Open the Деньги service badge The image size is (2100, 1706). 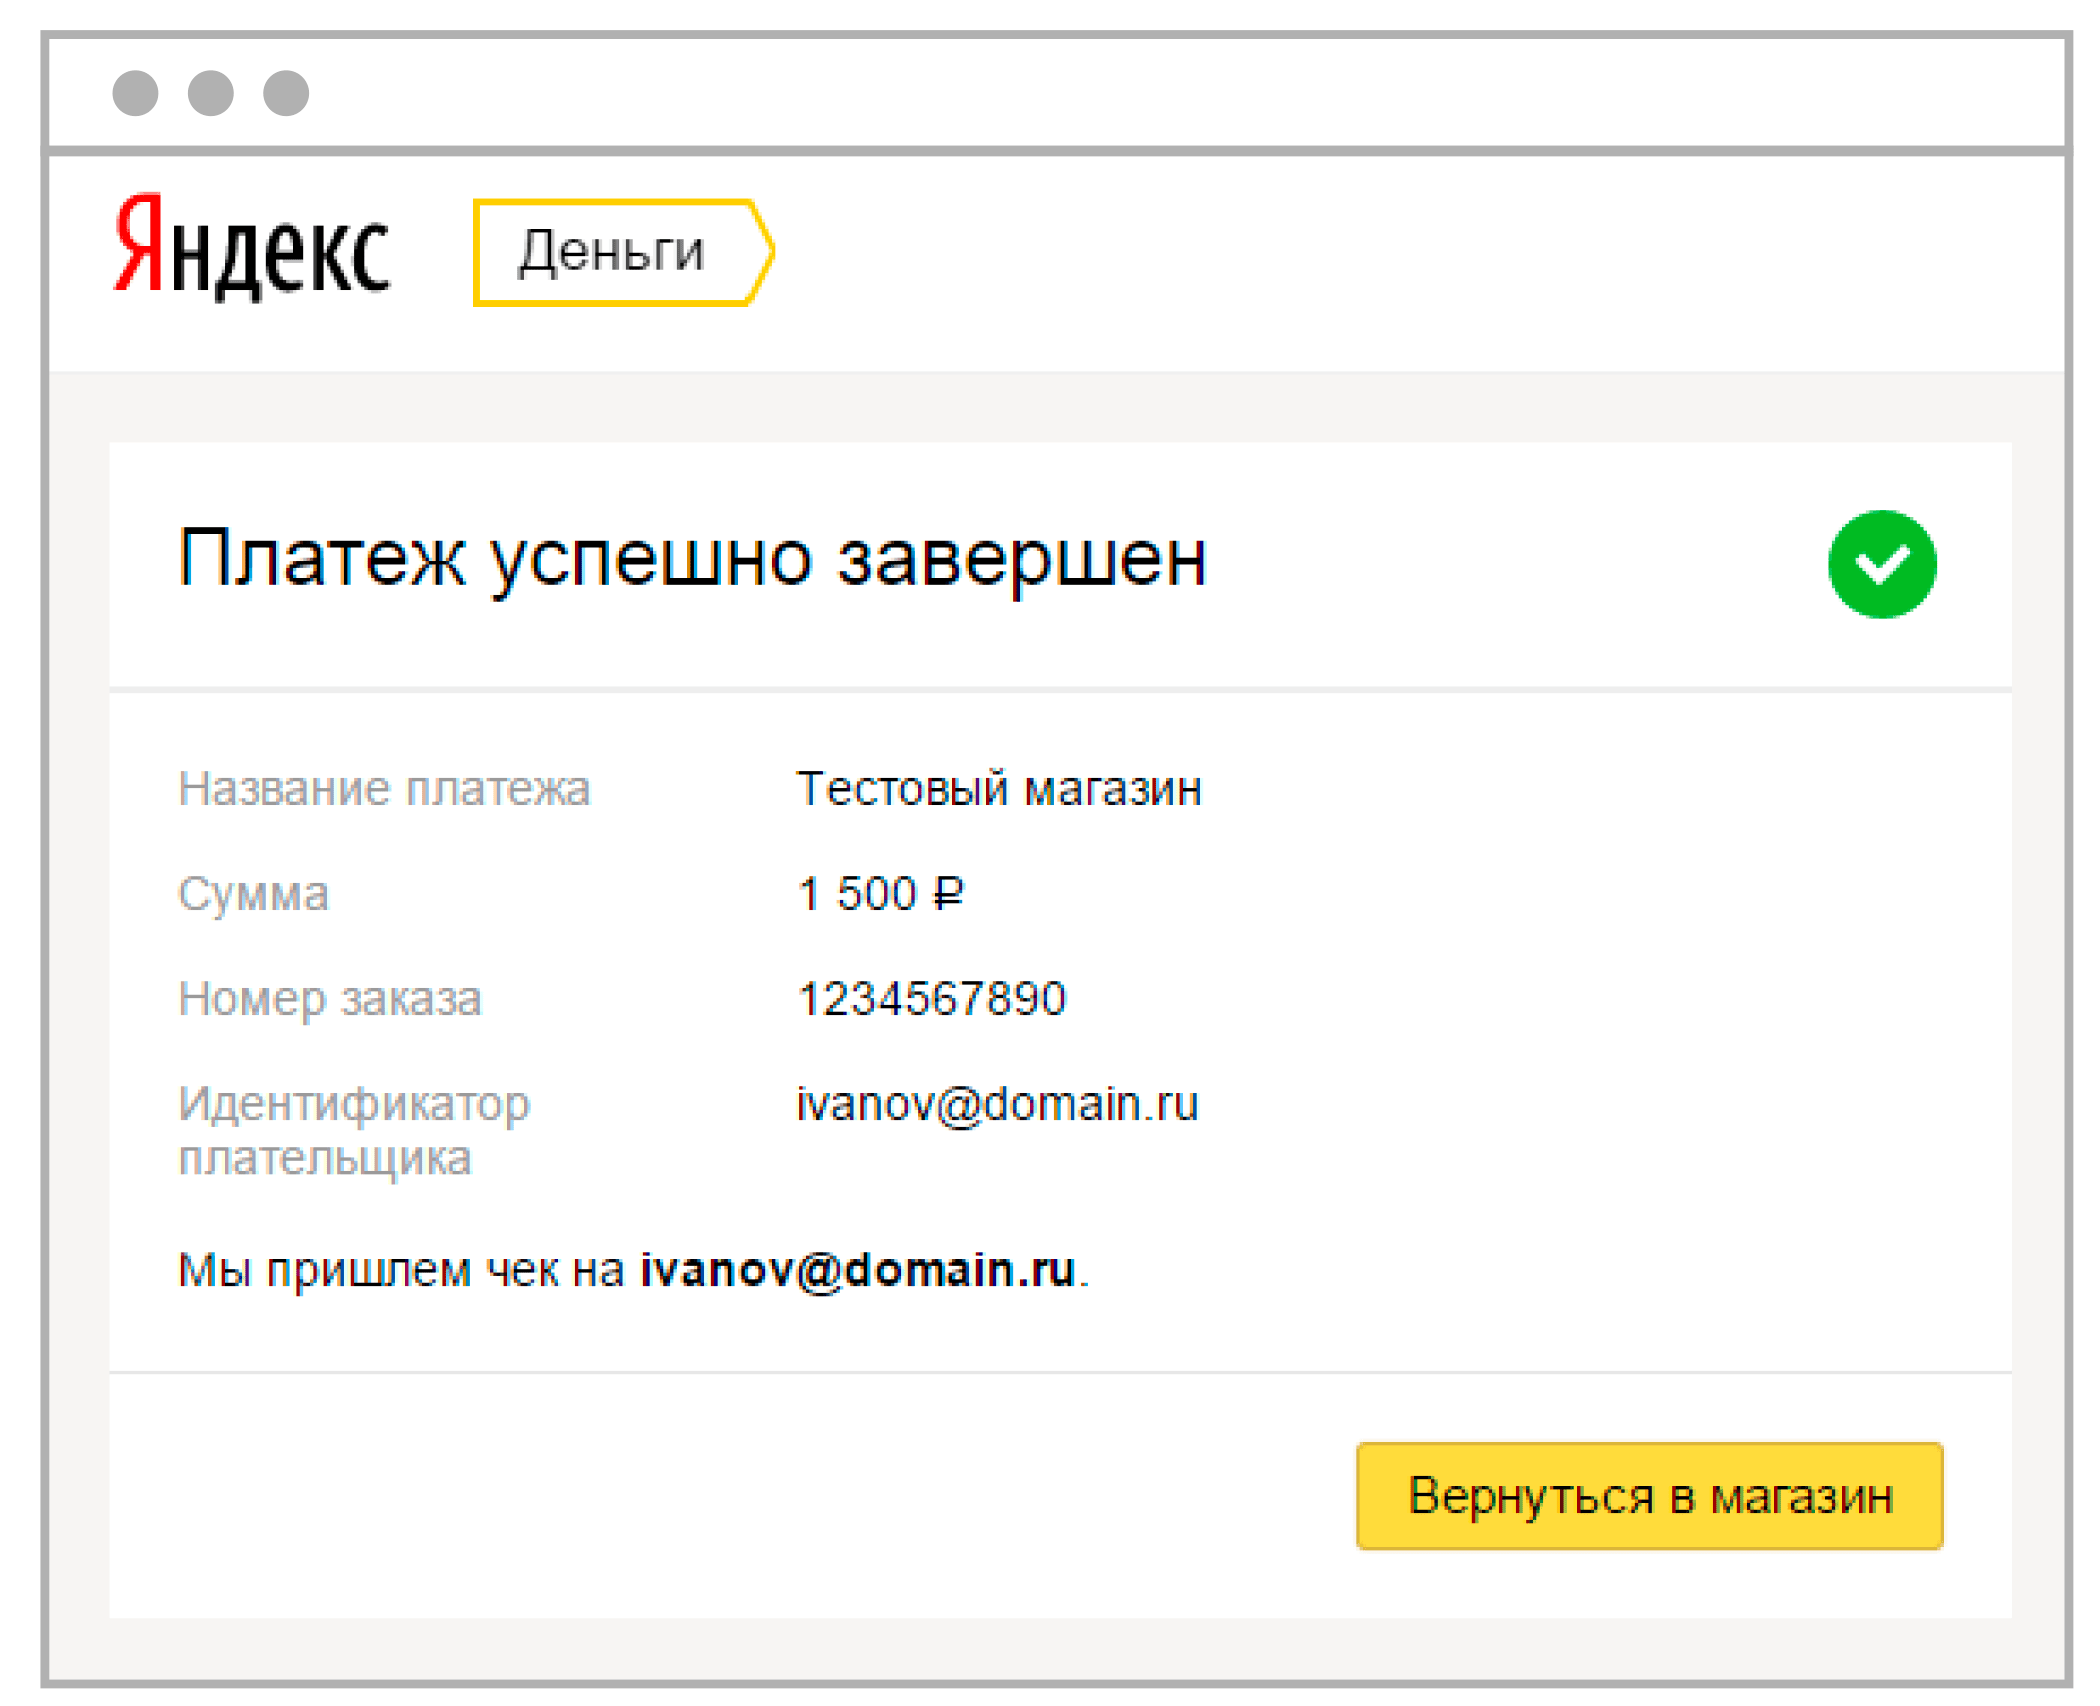click(623, 252)
